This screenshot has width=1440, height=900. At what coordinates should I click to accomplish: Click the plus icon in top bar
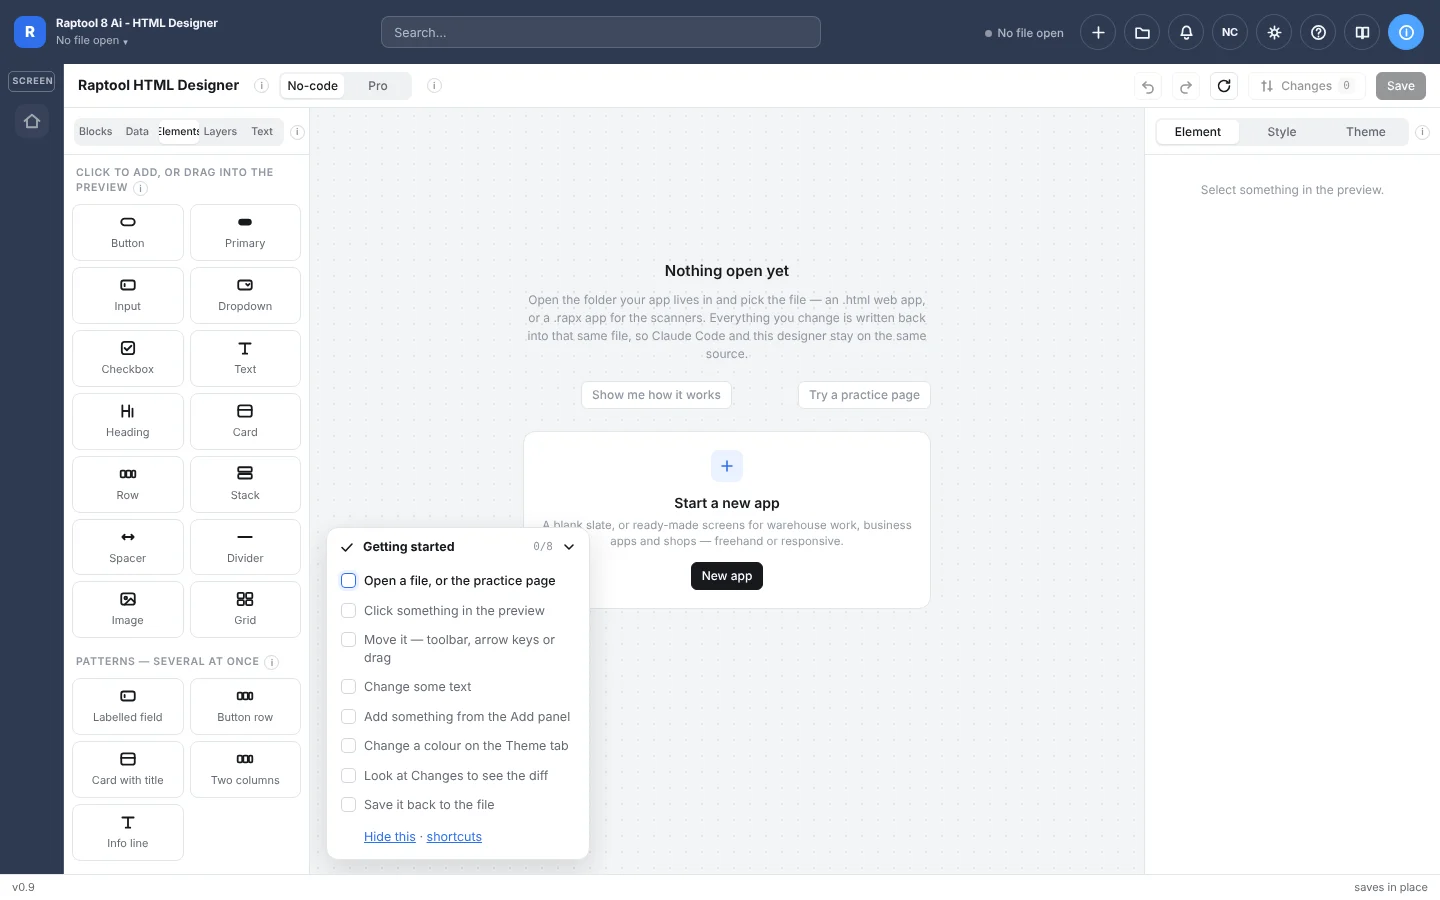tap(1098, 32)
